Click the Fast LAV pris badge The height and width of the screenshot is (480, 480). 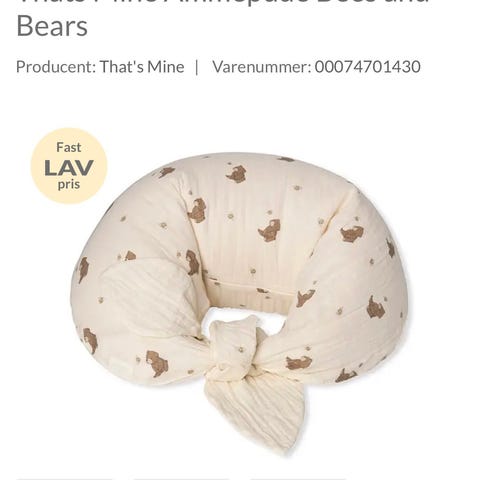(x=69, y=166)
